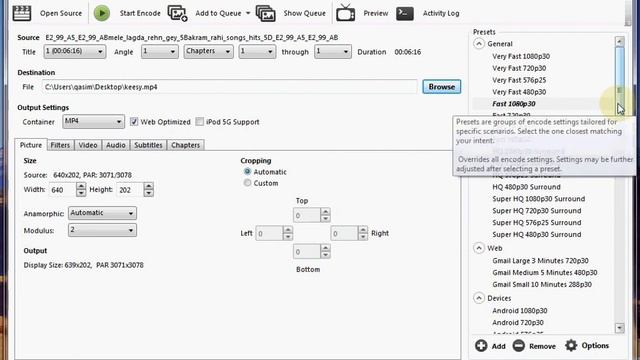Click the destination File path field
640x360 pixels.
click(x=229, y=87)
